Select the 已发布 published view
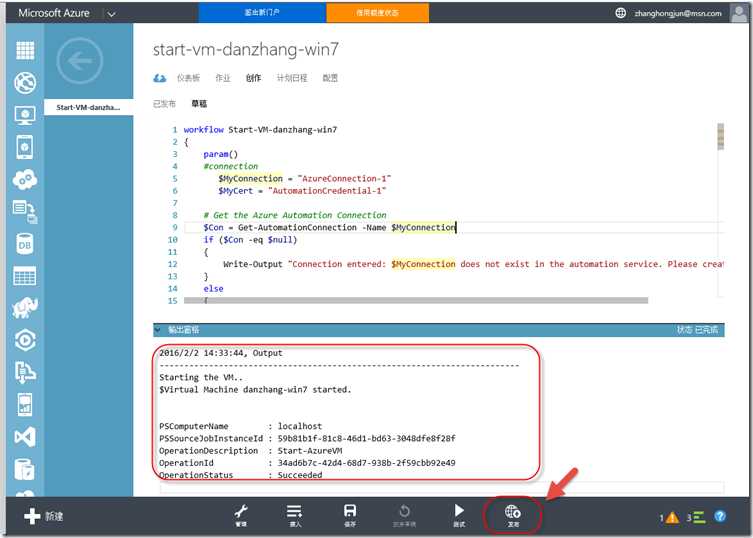Screen dimensions: 753x538 click(164, 103)
